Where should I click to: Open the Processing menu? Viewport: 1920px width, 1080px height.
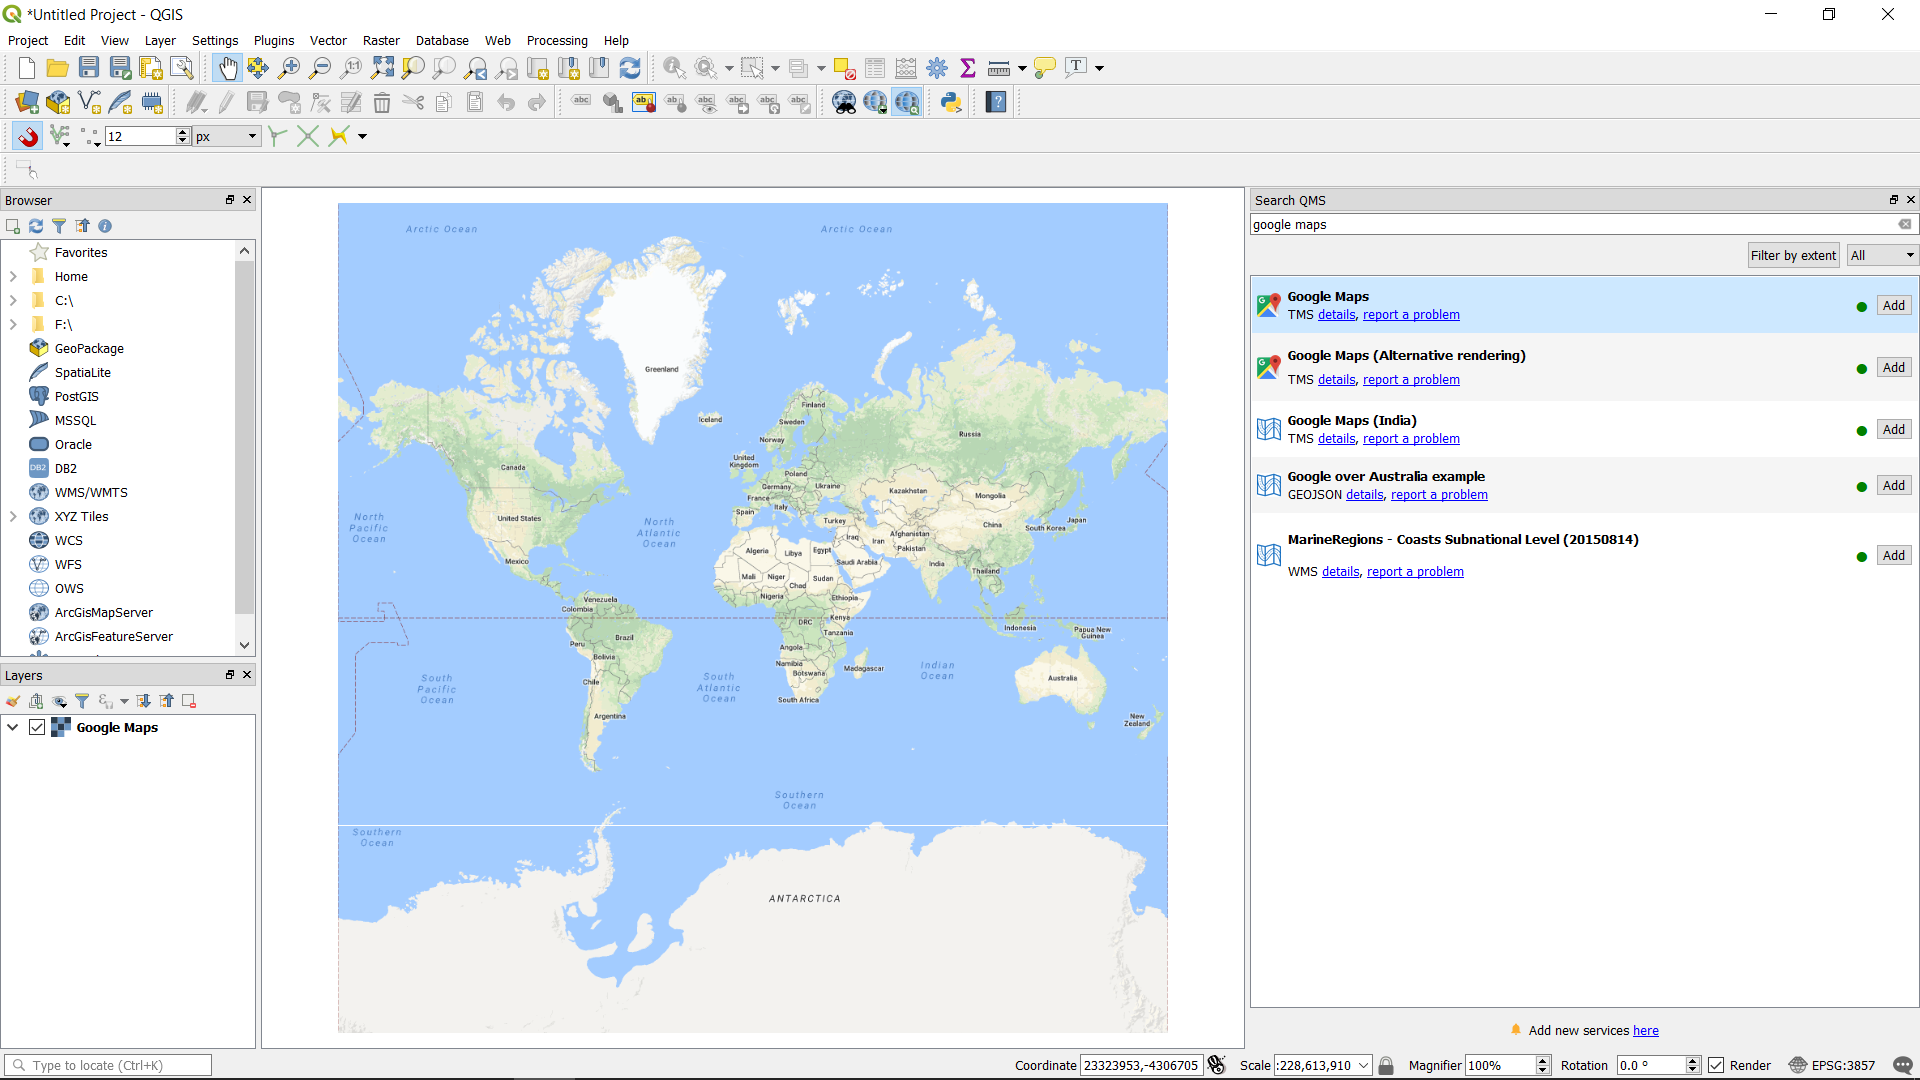557,41
